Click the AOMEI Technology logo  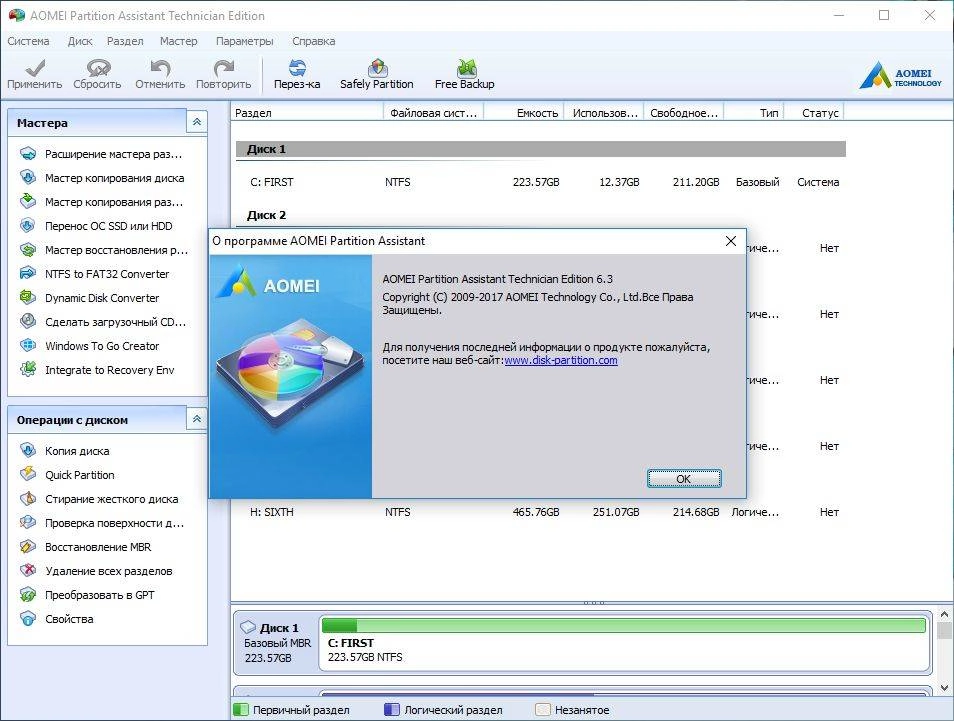900,75
